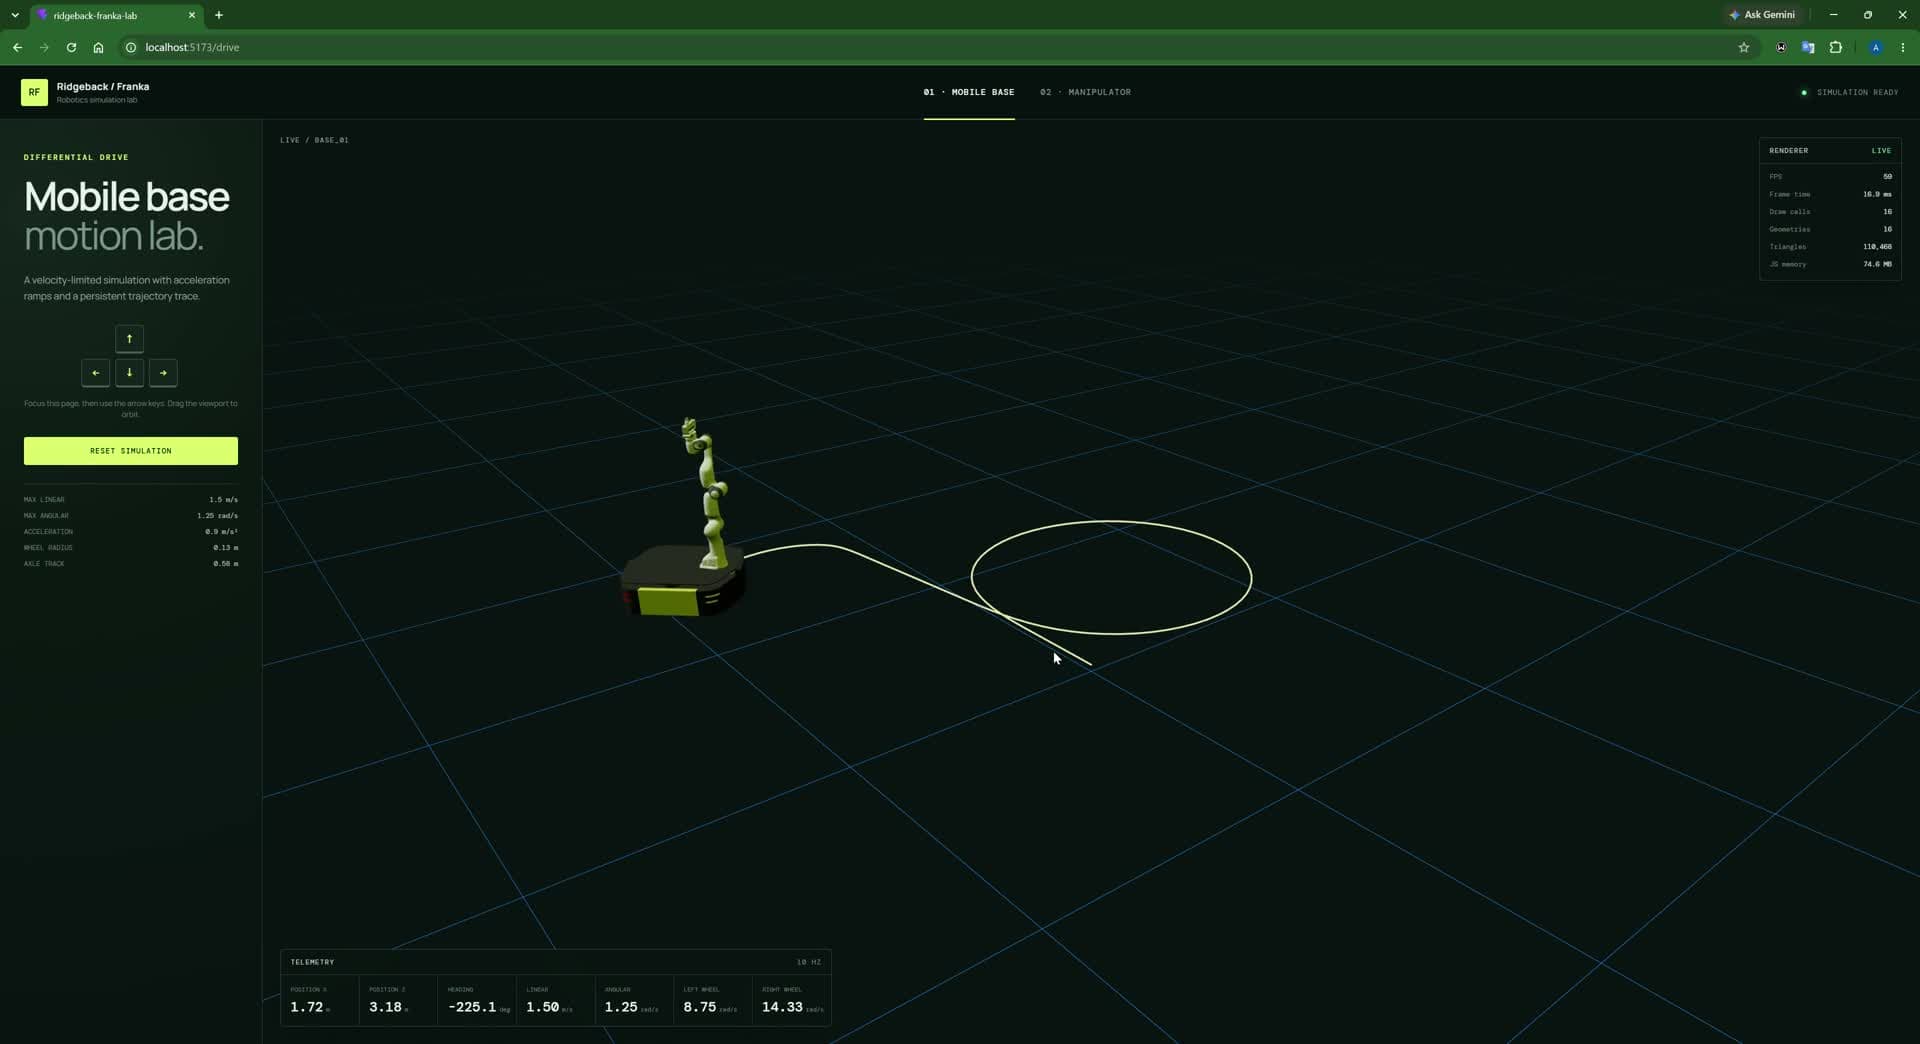Click the Left Wheel 8.75 telemetry value
This screenshot has height=1044, width=1920.
(700, 1007)
